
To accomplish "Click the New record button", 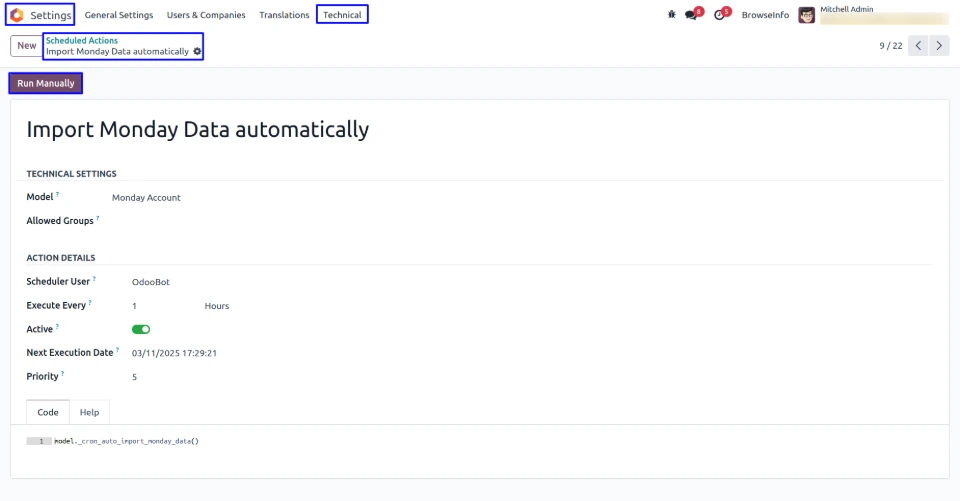I will (x=26, y=46).
